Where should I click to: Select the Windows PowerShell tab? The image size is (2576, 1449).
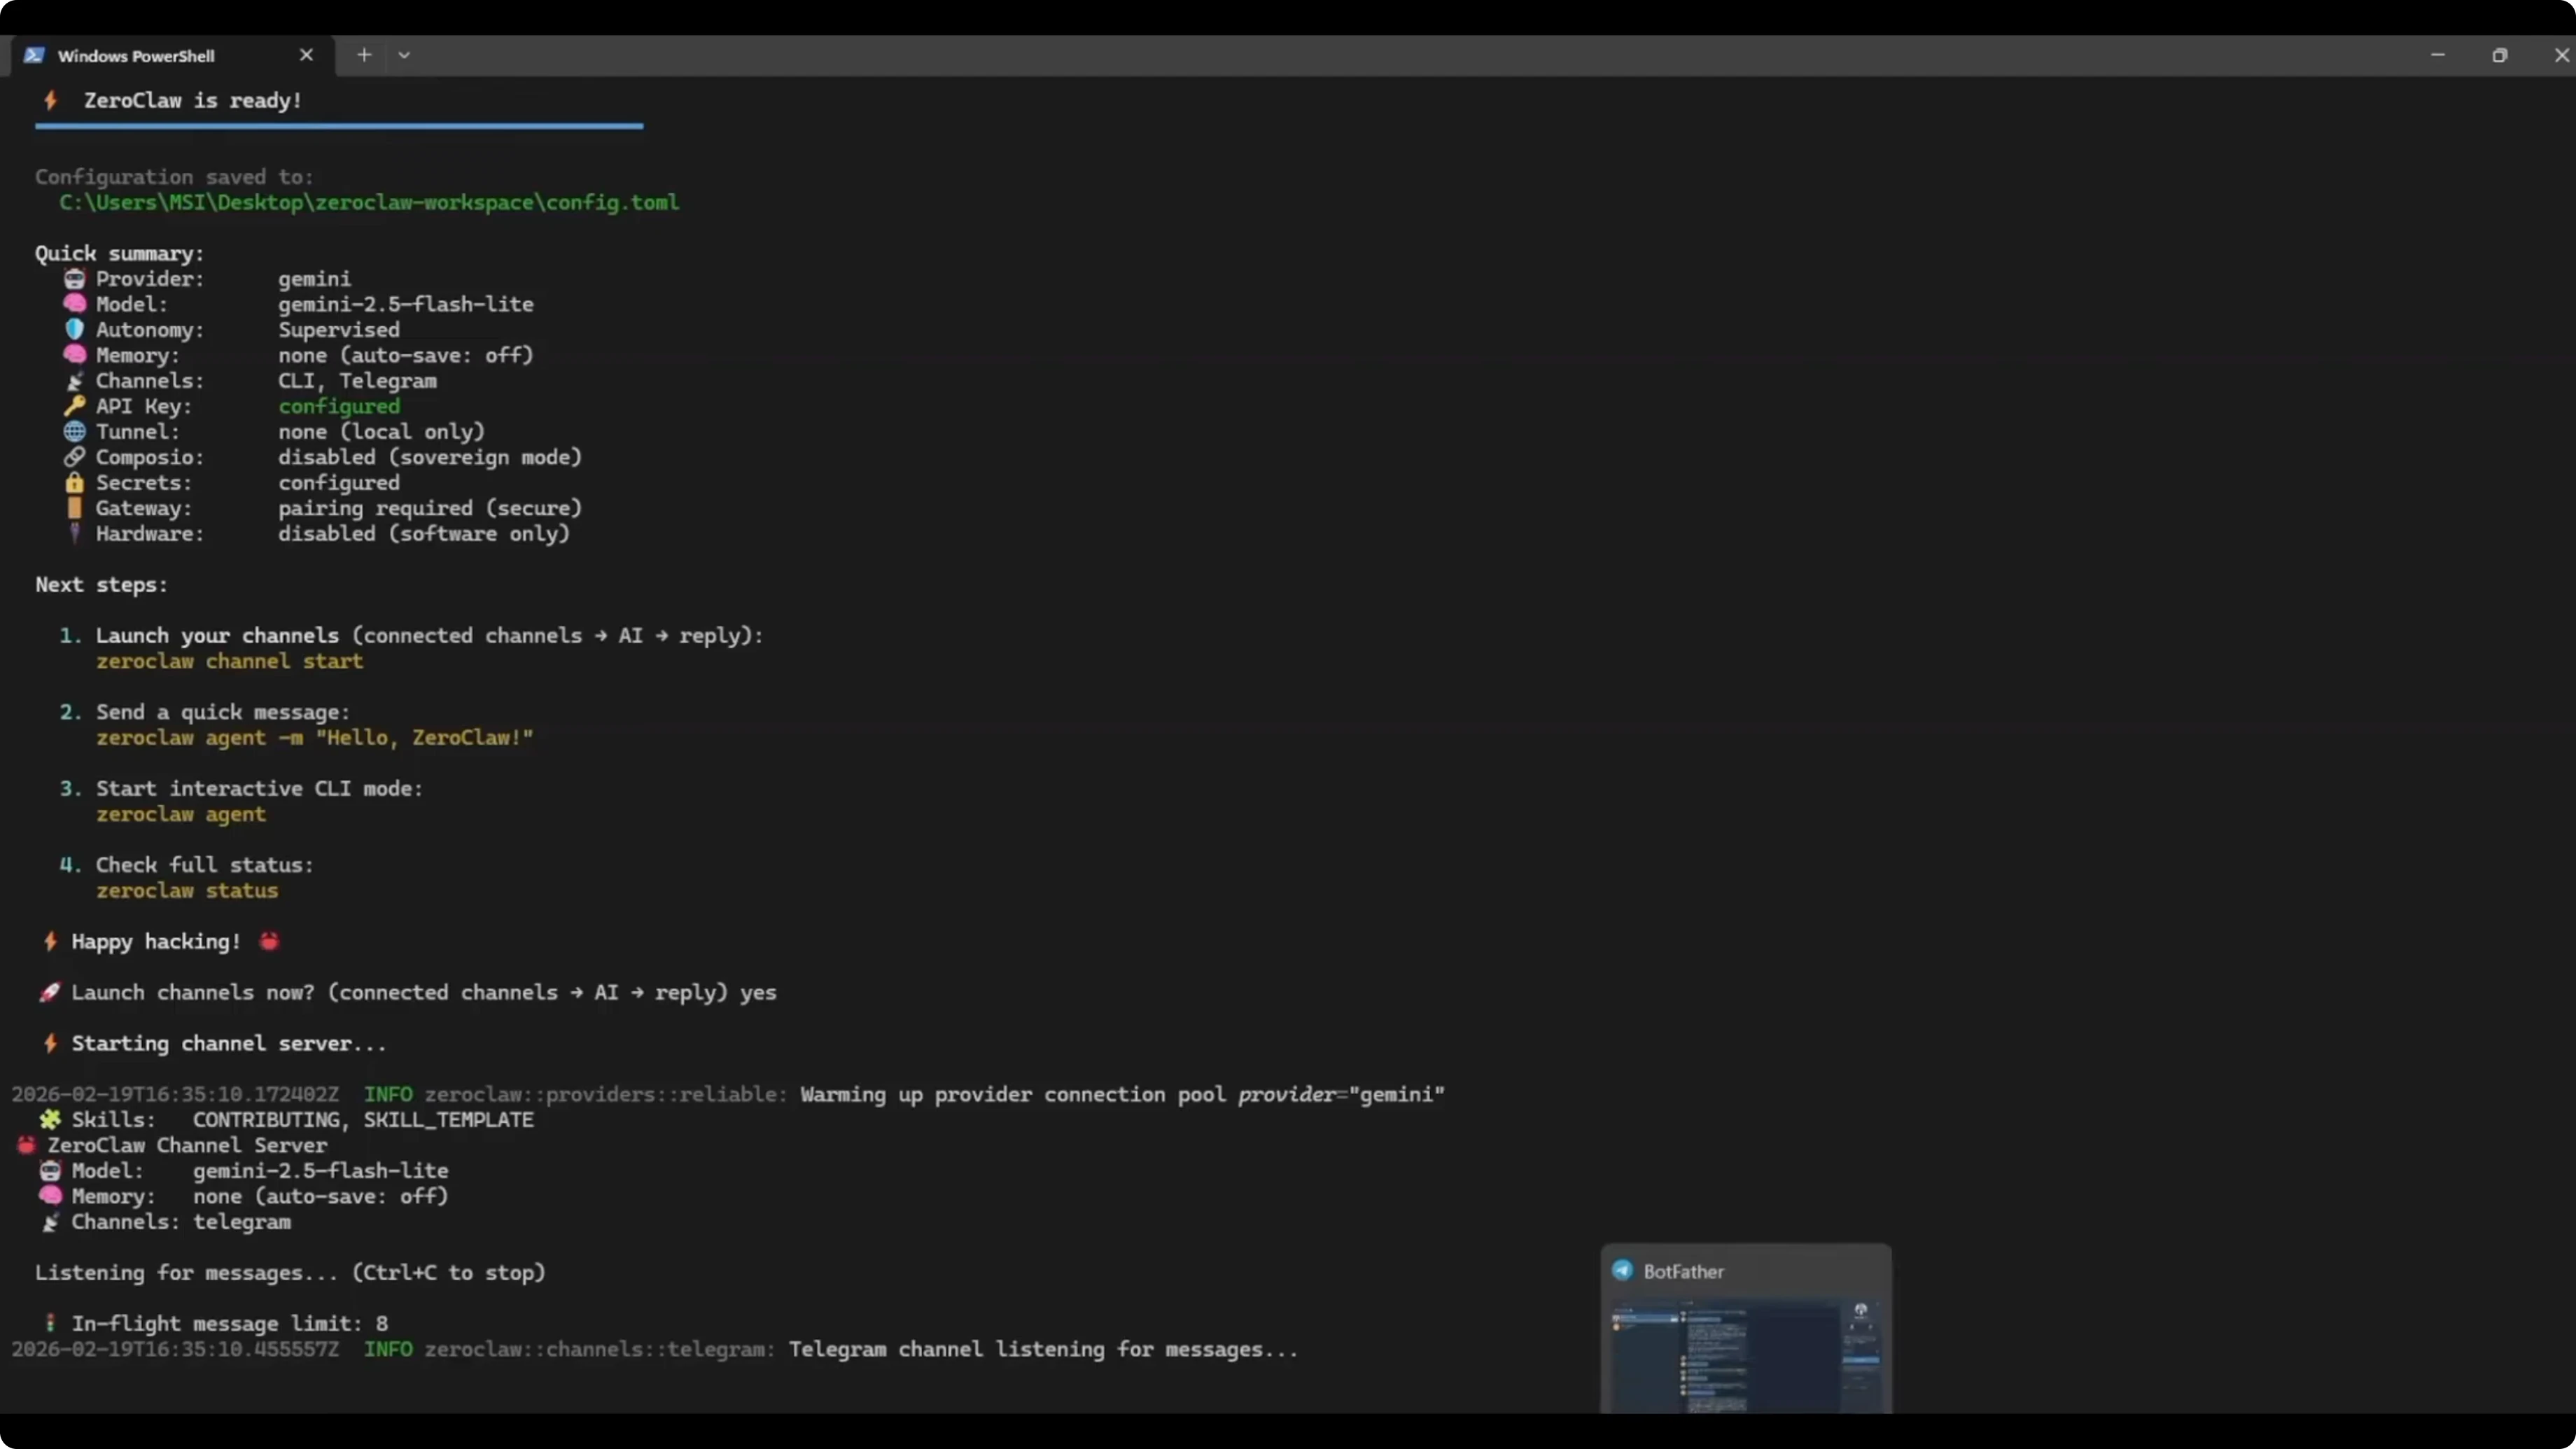pos(136,56)
